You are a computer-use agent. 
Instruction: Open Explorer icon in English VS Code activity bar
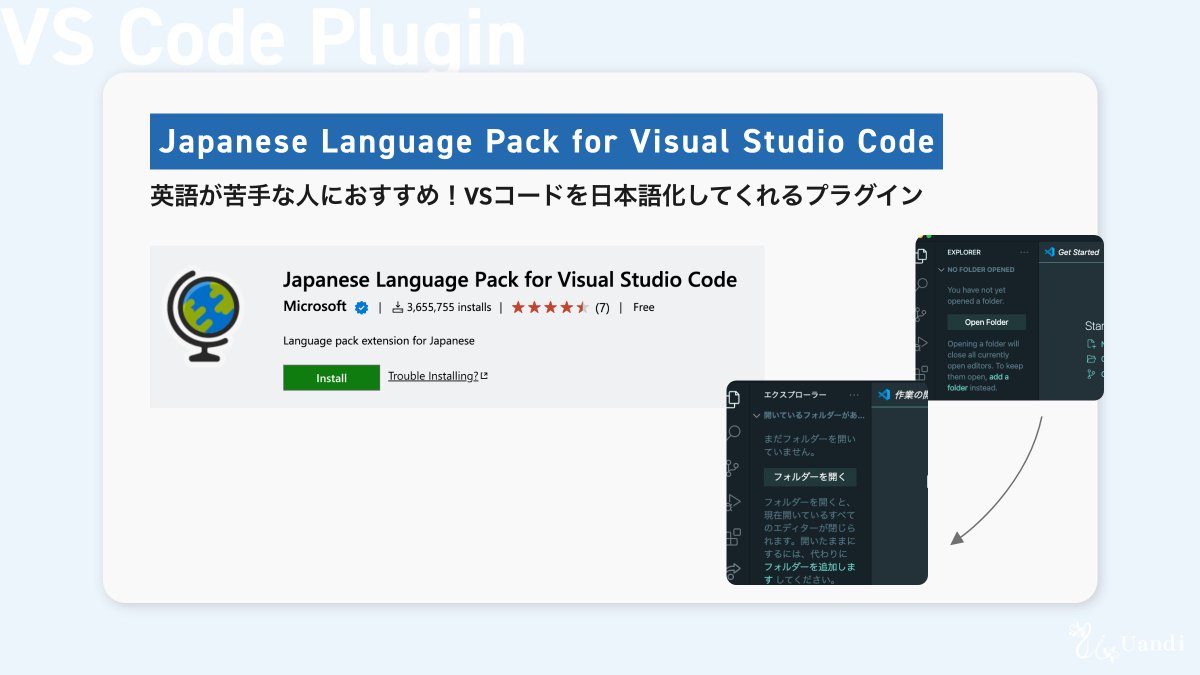[922, 255]
